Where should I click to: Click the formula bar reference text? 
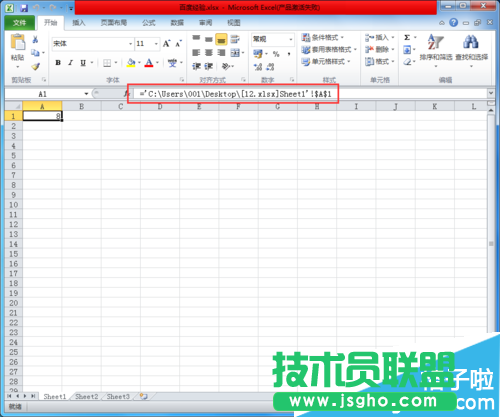point(235,94)
